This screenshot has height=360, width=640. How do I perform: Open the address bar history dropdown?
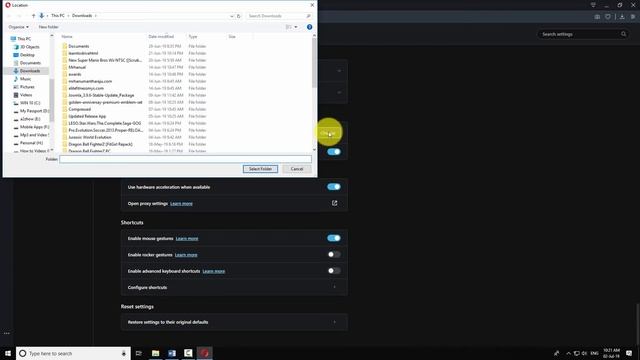click(x=231, y=16)
